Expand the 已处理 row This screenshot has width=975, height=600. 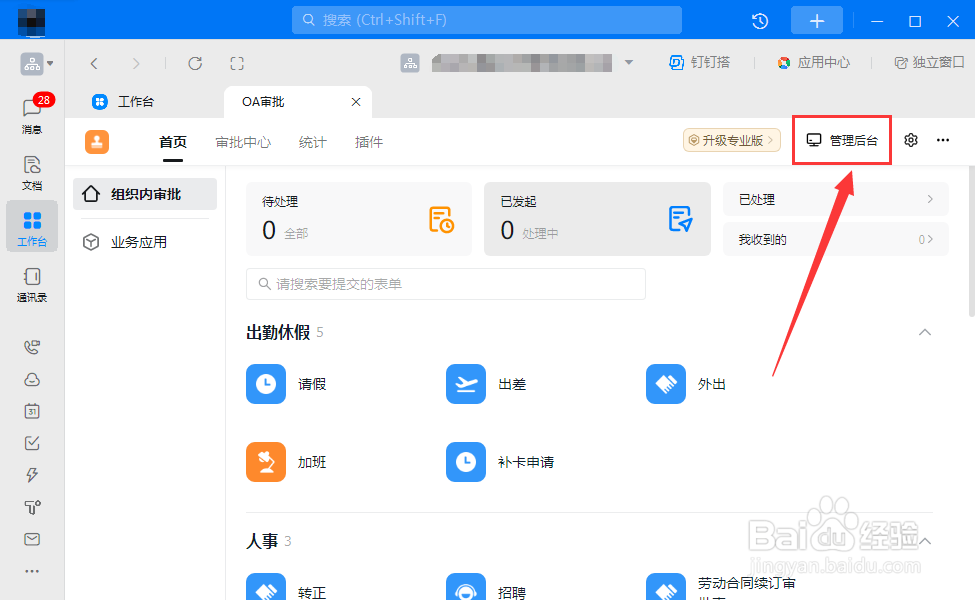tap(836, 199)
